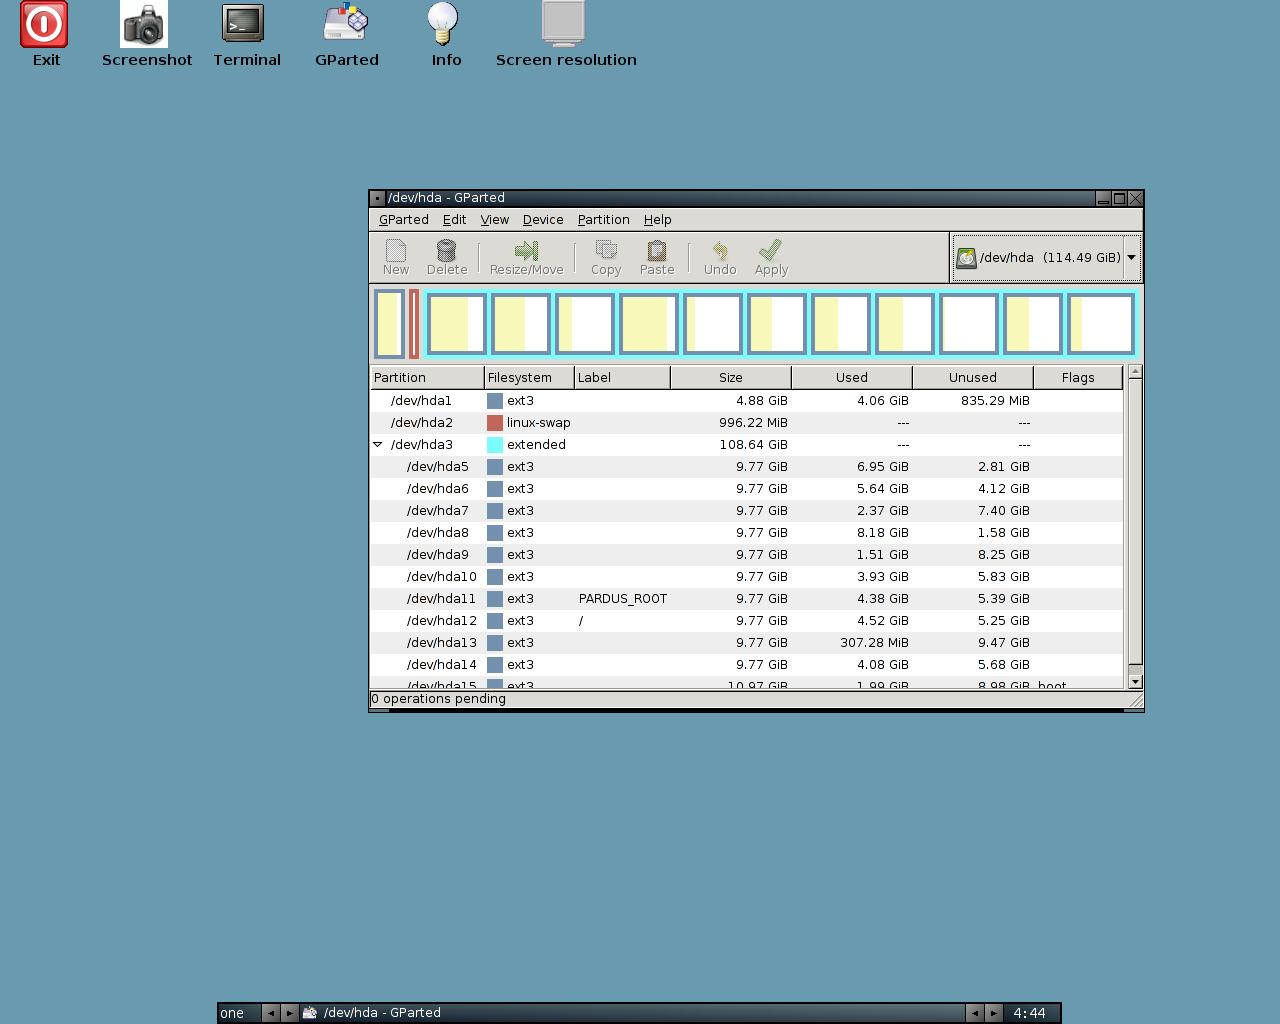The image size is (1280, 1024).
Task: Click the linux-swap red color swatch
Action: (495, 422)
